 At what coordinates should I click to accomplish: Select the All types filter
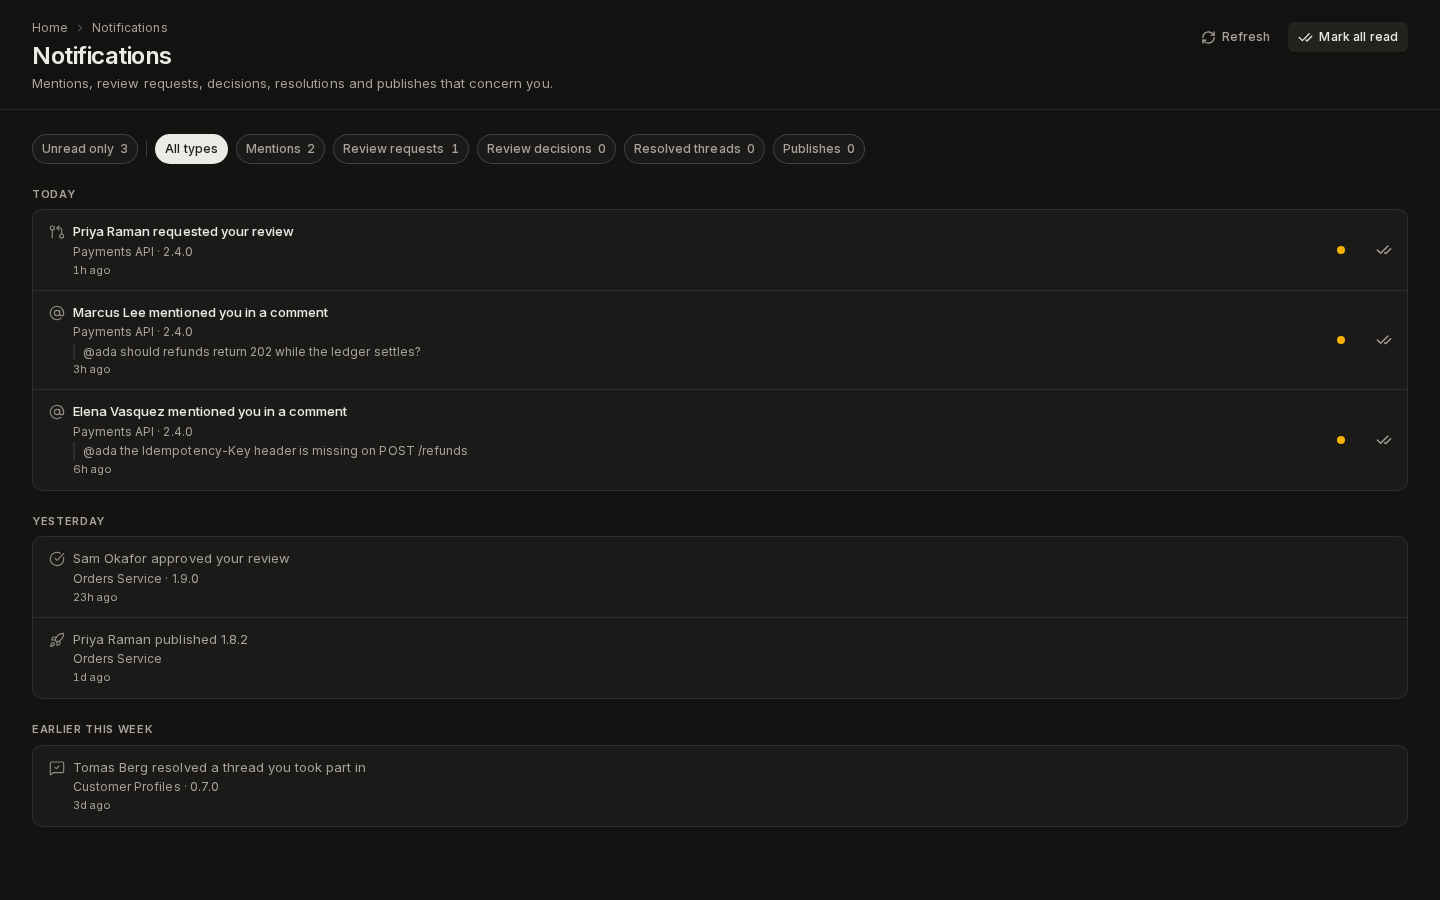tap(191, 149)
